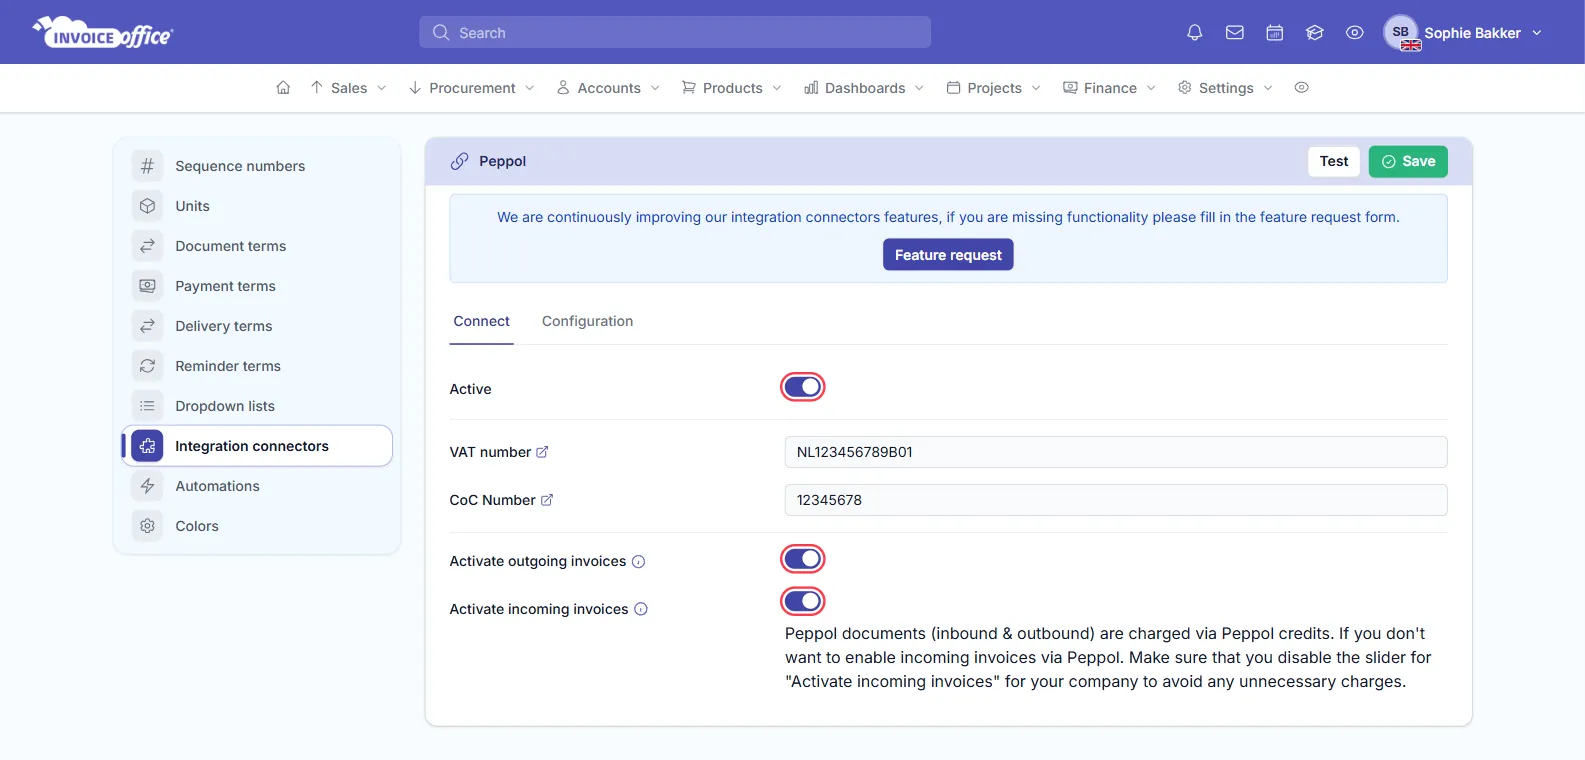The width and height of the screenshot is (1585, 760).
Task: Open the graduation cap help icon
Action: tap(1314, 33)
